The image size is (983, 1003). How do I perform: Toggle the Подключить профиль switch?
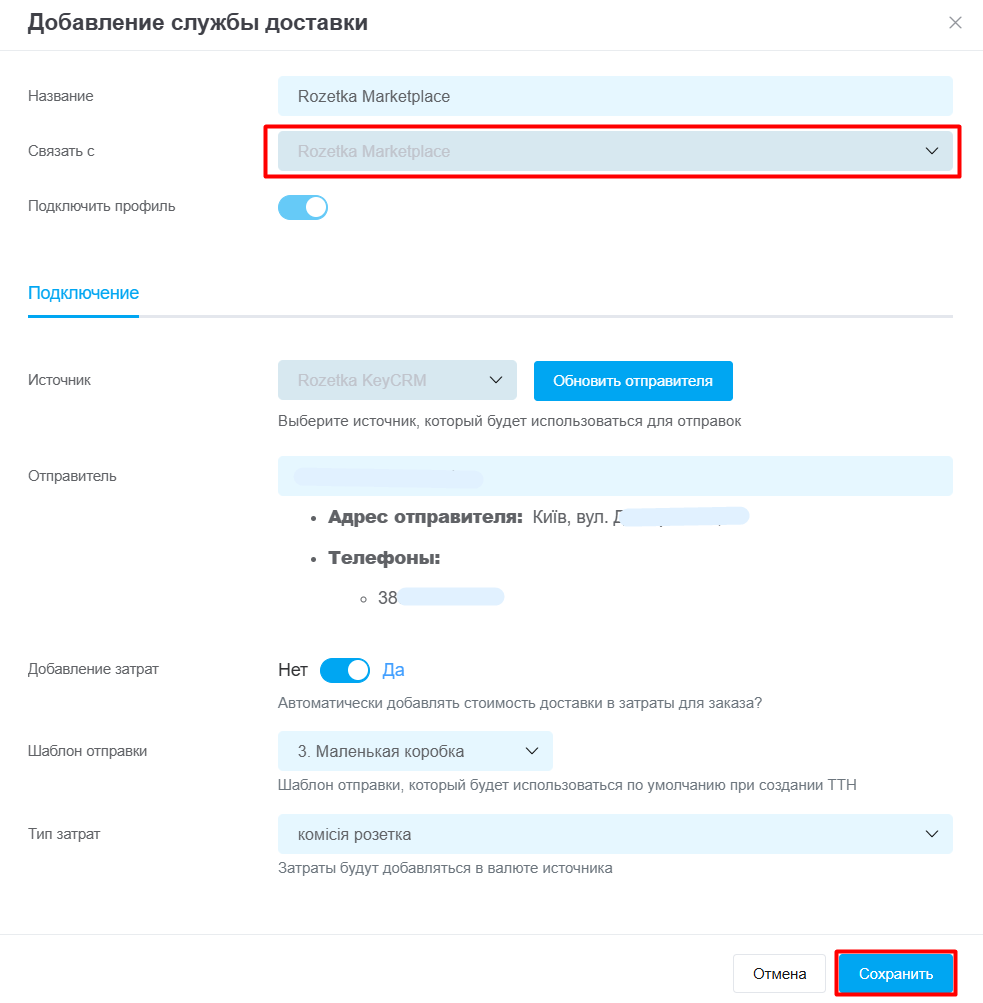(x=303, y=207)
